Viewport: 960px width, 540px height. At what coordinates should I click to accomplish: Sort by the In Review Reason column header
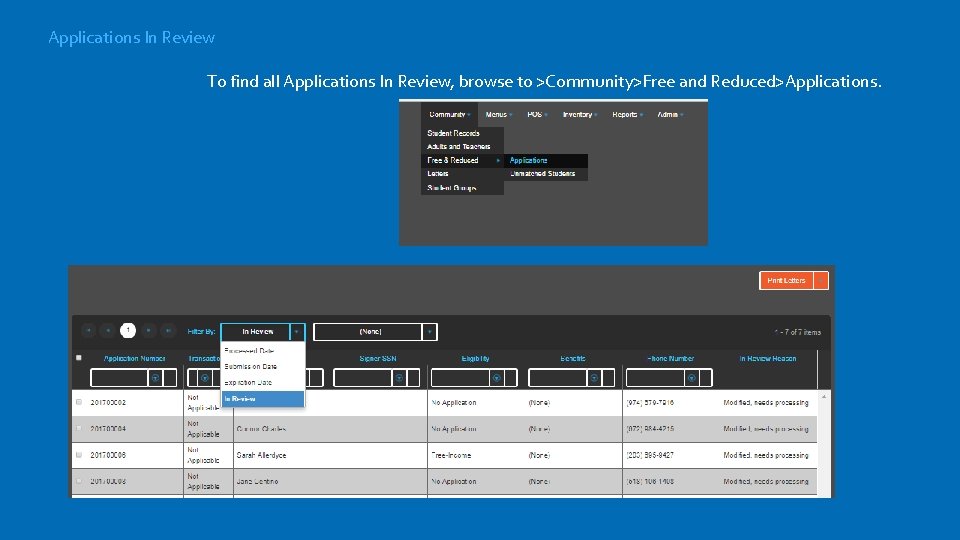768,359
